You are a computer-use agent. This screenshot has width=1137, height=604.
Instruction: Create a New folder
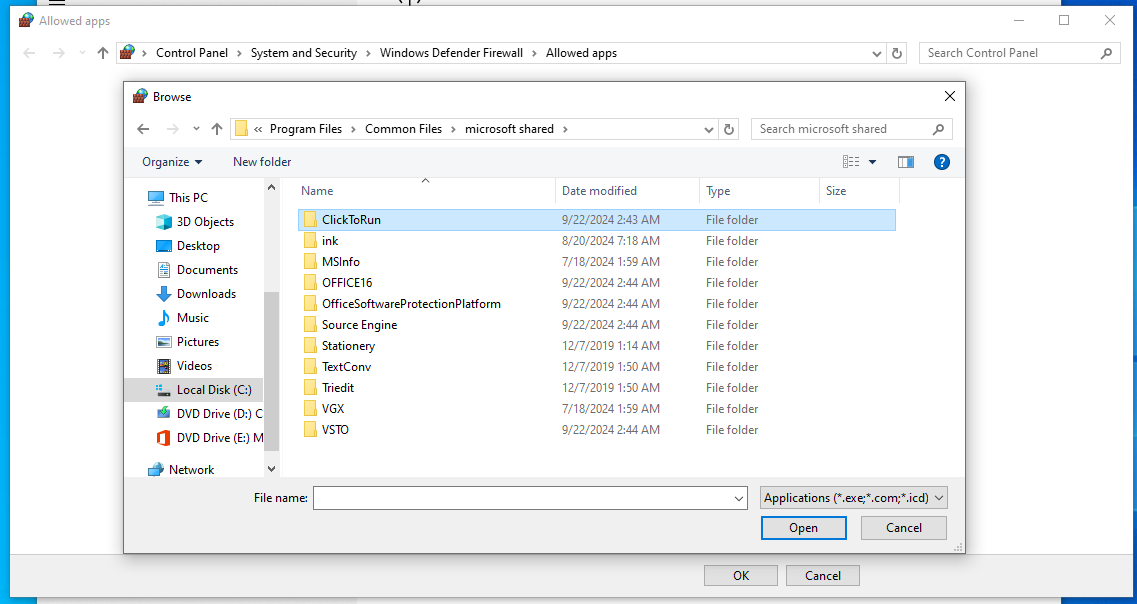[x=262, y=162]
